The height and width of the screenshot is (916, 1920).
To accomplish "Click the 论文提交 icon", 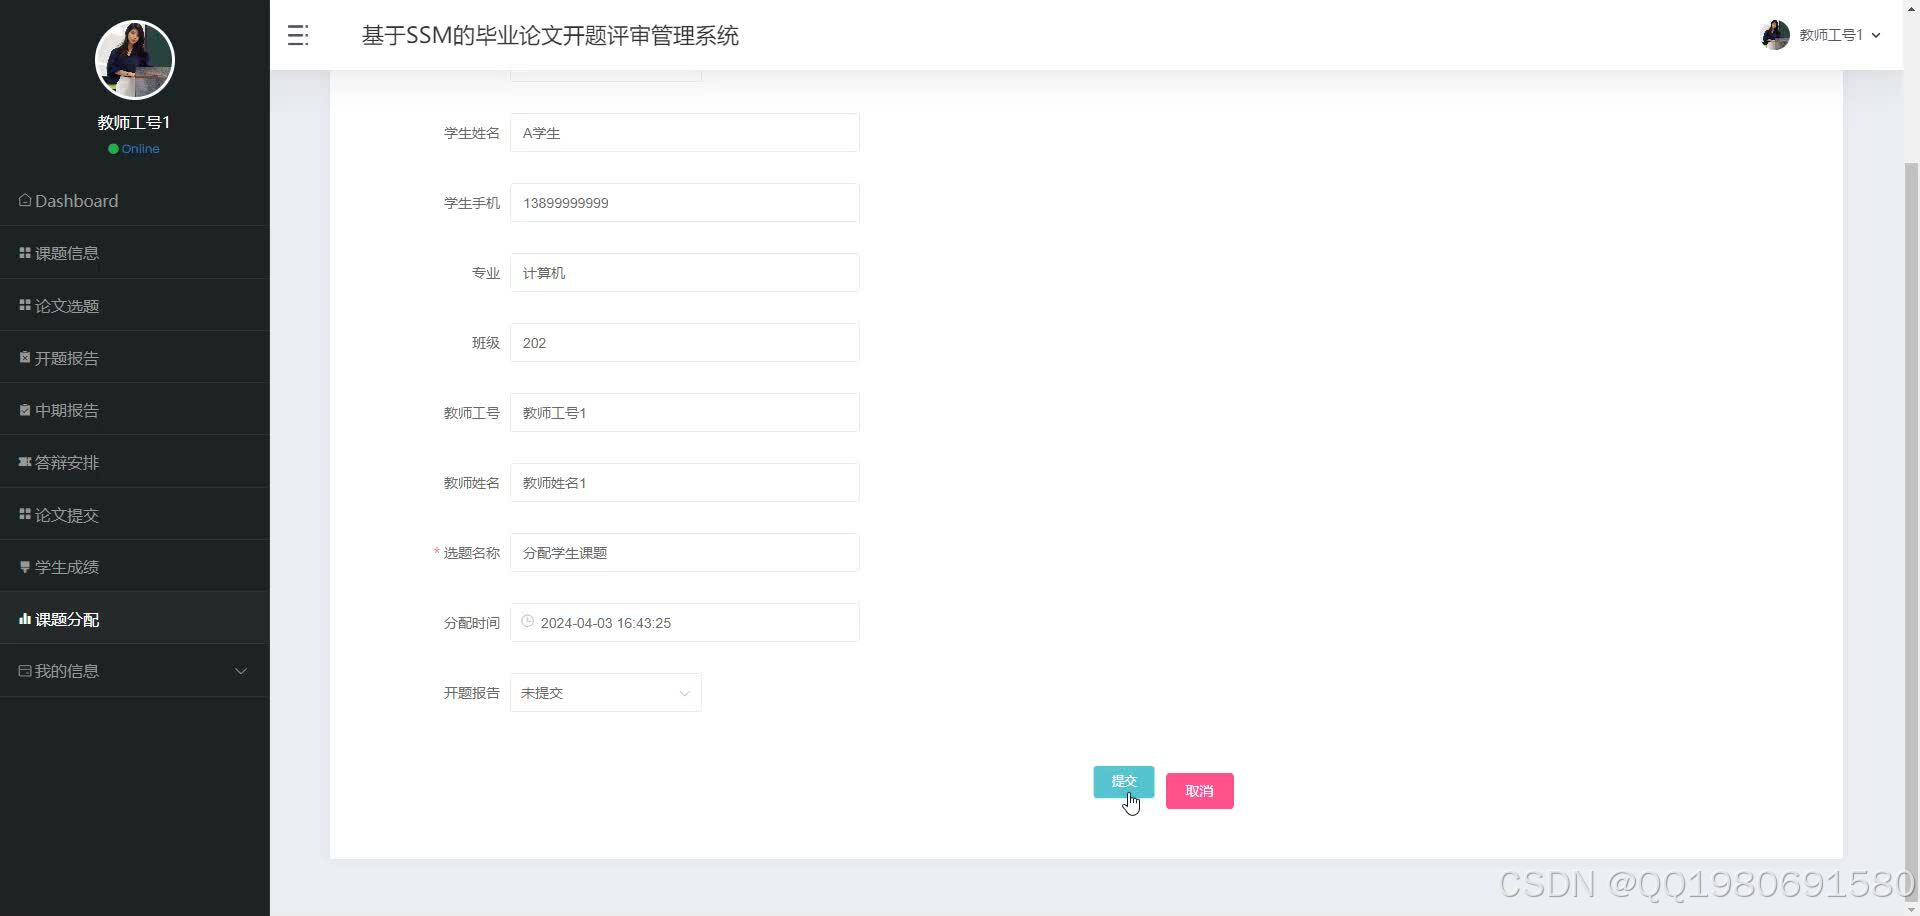I will point(24,513).
